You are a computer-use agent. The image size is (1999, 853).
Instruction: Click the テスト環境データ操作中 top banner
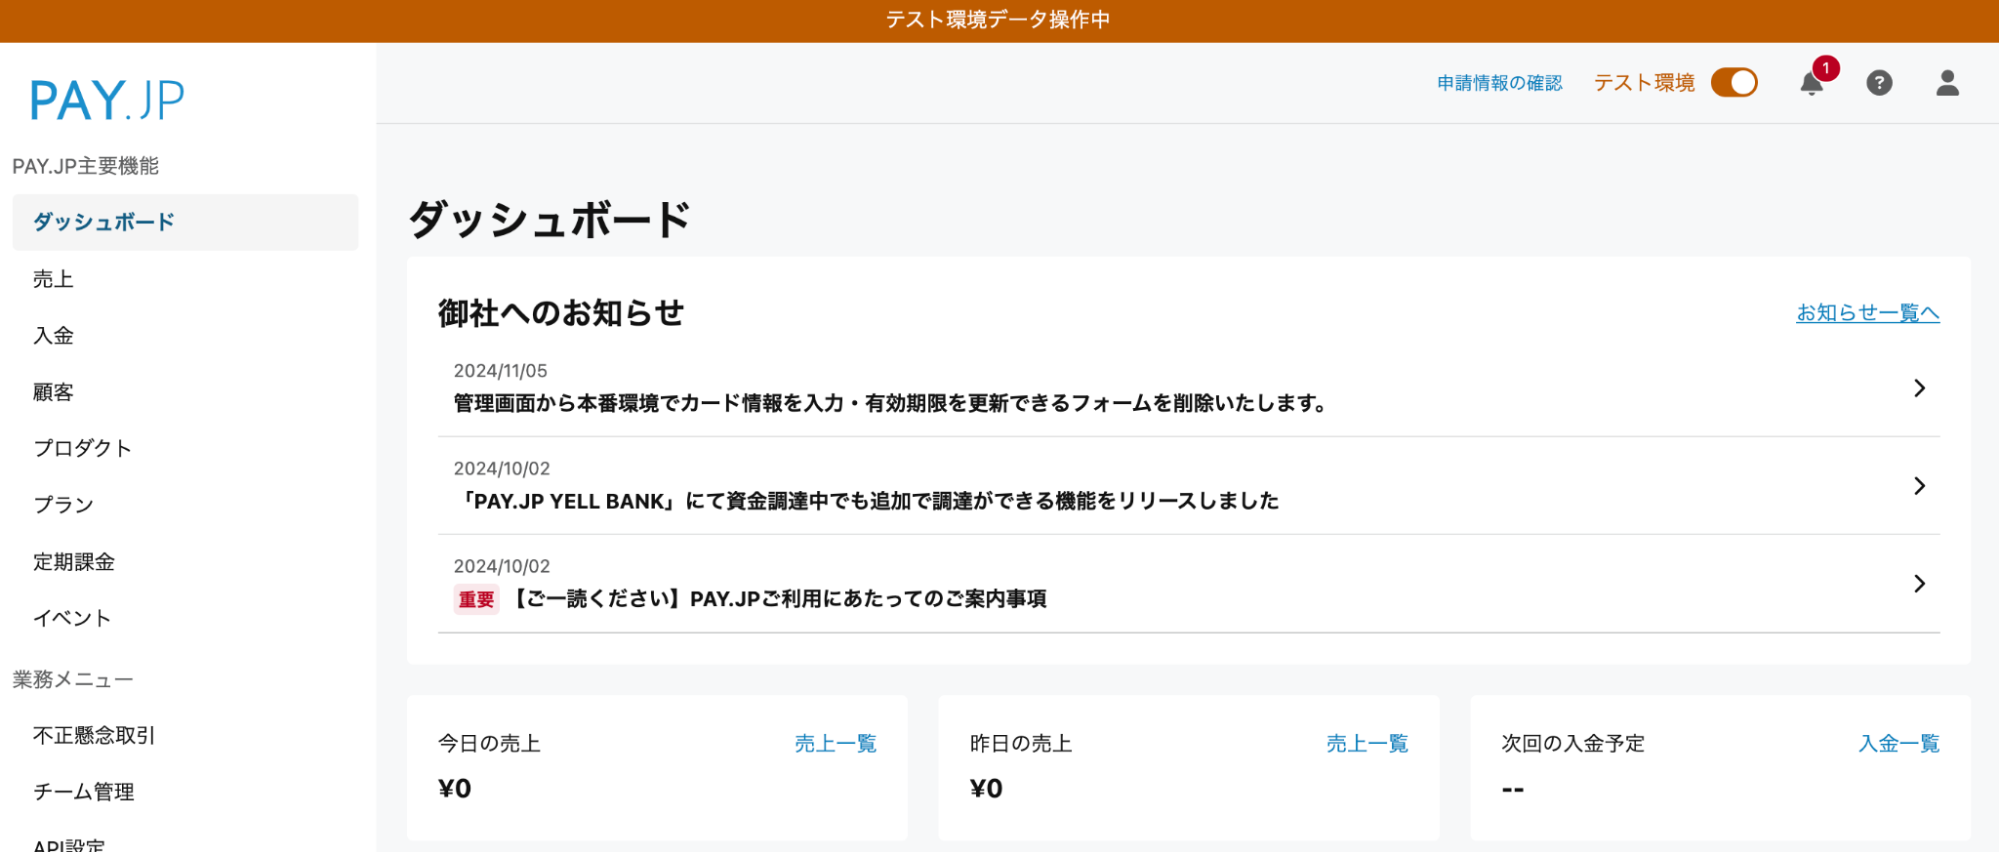[999, 20]
